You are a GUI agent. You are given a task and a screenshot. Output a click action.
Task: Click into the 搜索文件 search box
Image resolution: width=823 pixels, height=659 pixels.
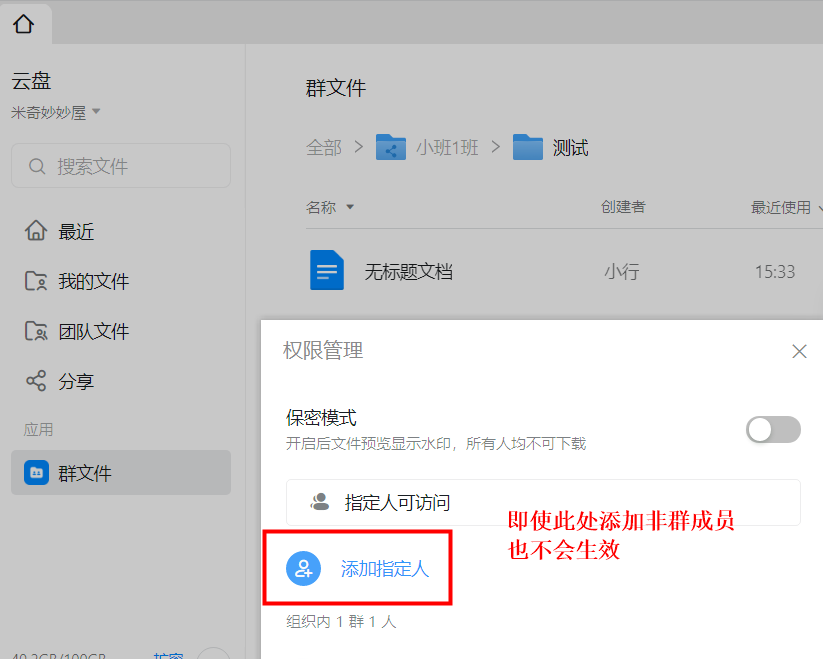121,166
